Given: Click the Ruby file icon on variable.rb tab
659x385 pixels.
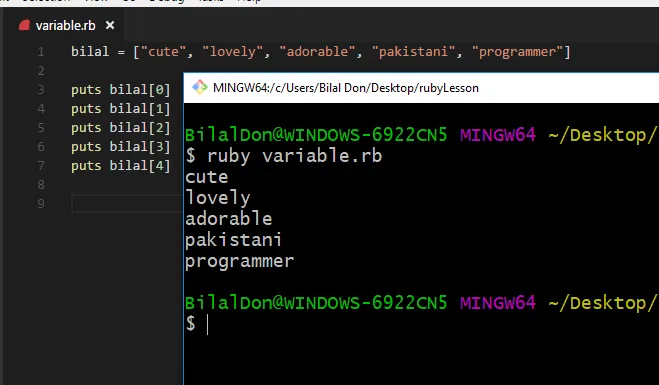Looking at the screenshot, I should pyautogui.click(x=24, y=26).
